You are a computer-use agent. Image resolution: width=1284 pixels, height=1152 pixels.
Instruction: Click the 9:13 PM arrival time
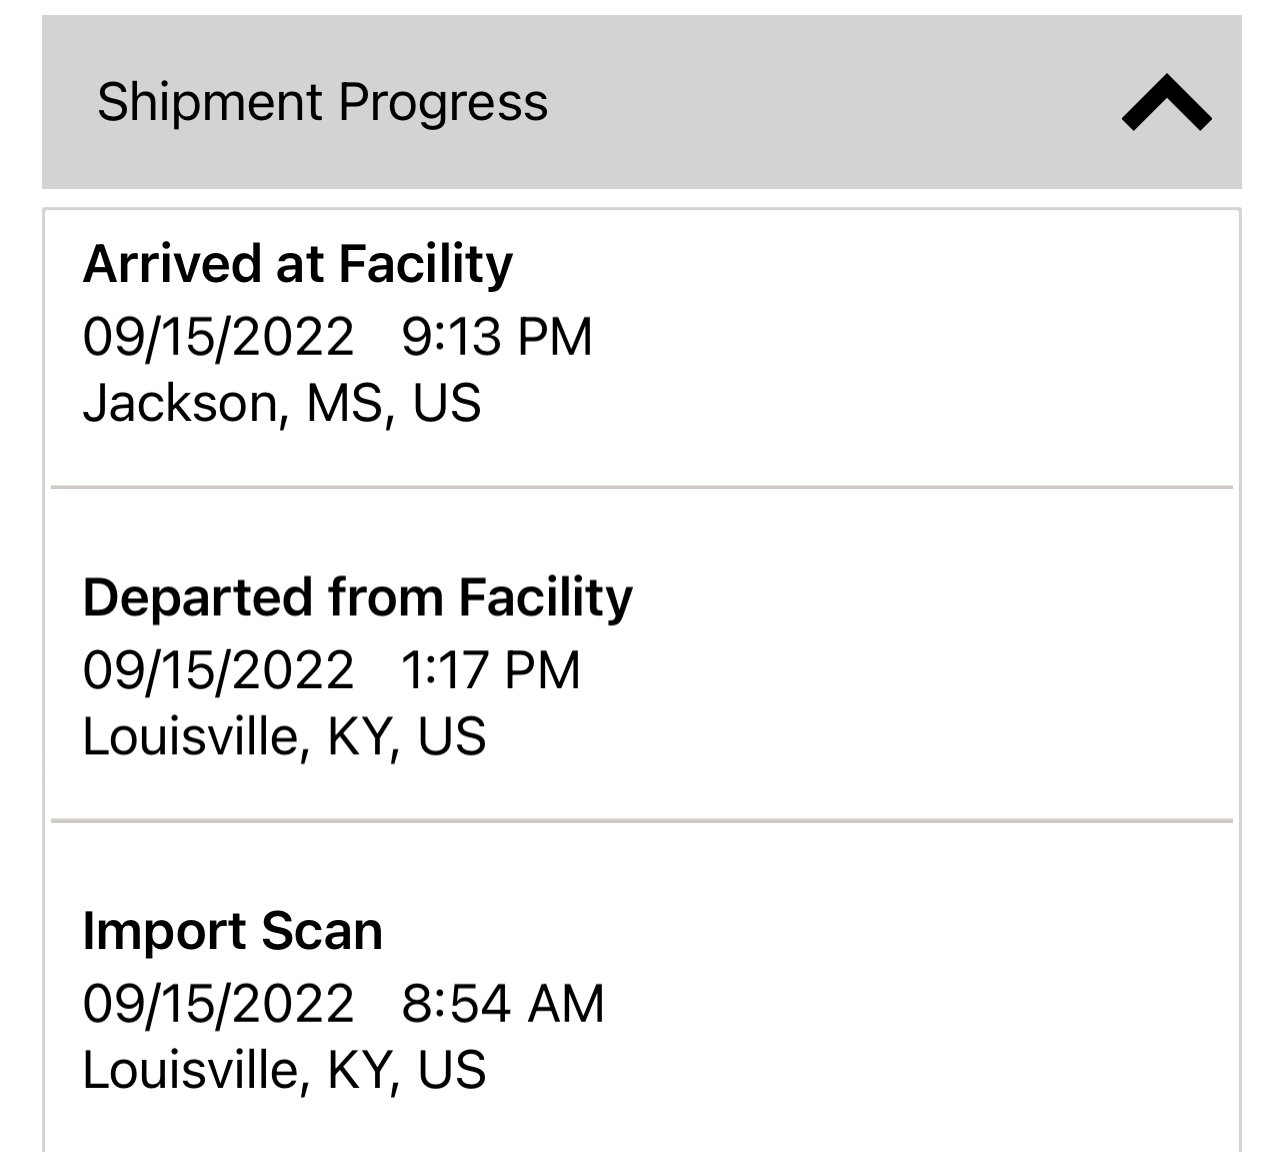pos(497,336)
